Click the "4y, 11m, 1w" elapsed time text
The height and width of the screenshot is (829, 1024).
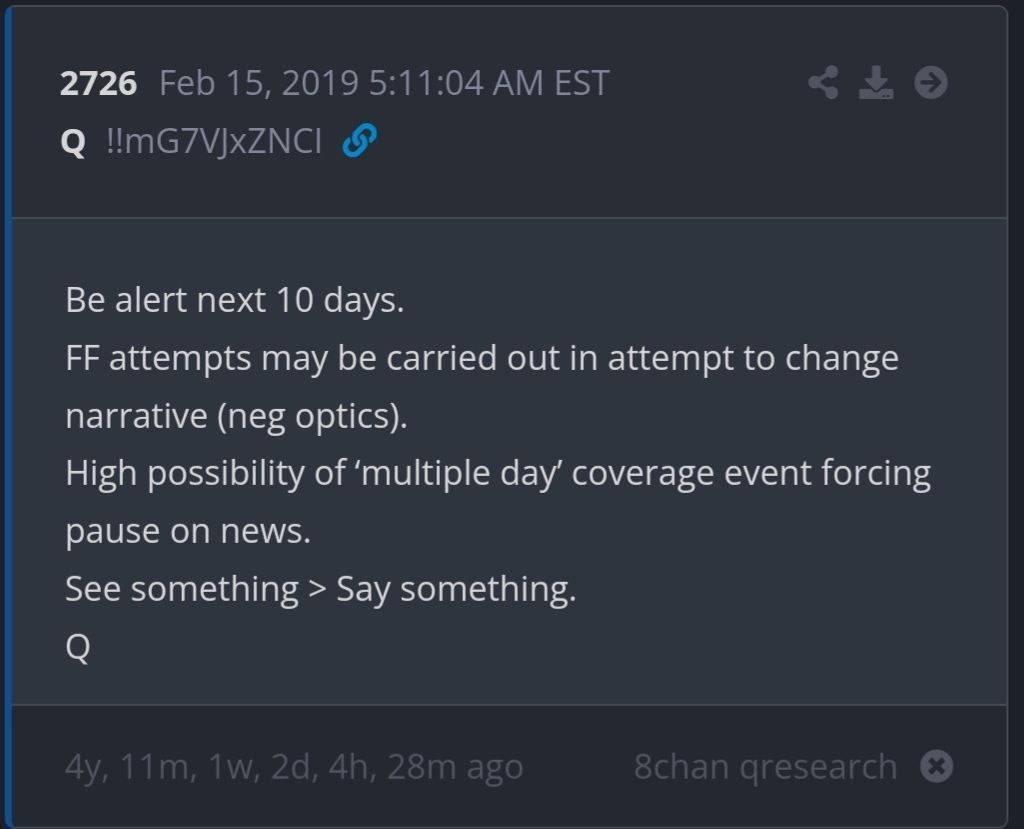(x=294, y=767)
